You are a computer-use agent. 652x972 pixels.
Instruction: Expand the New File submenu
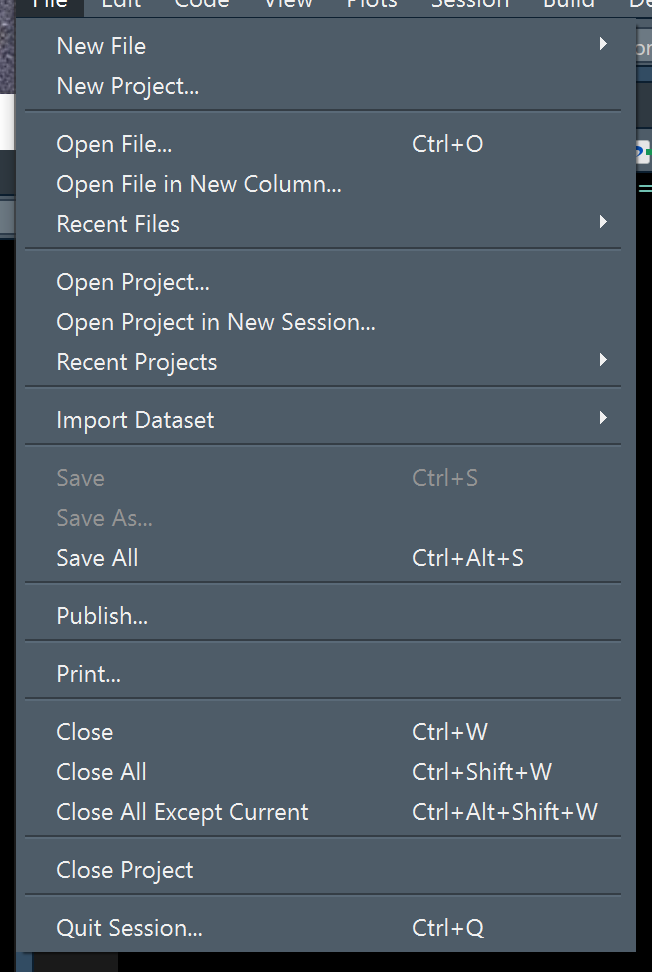click(x=100, y=46)
